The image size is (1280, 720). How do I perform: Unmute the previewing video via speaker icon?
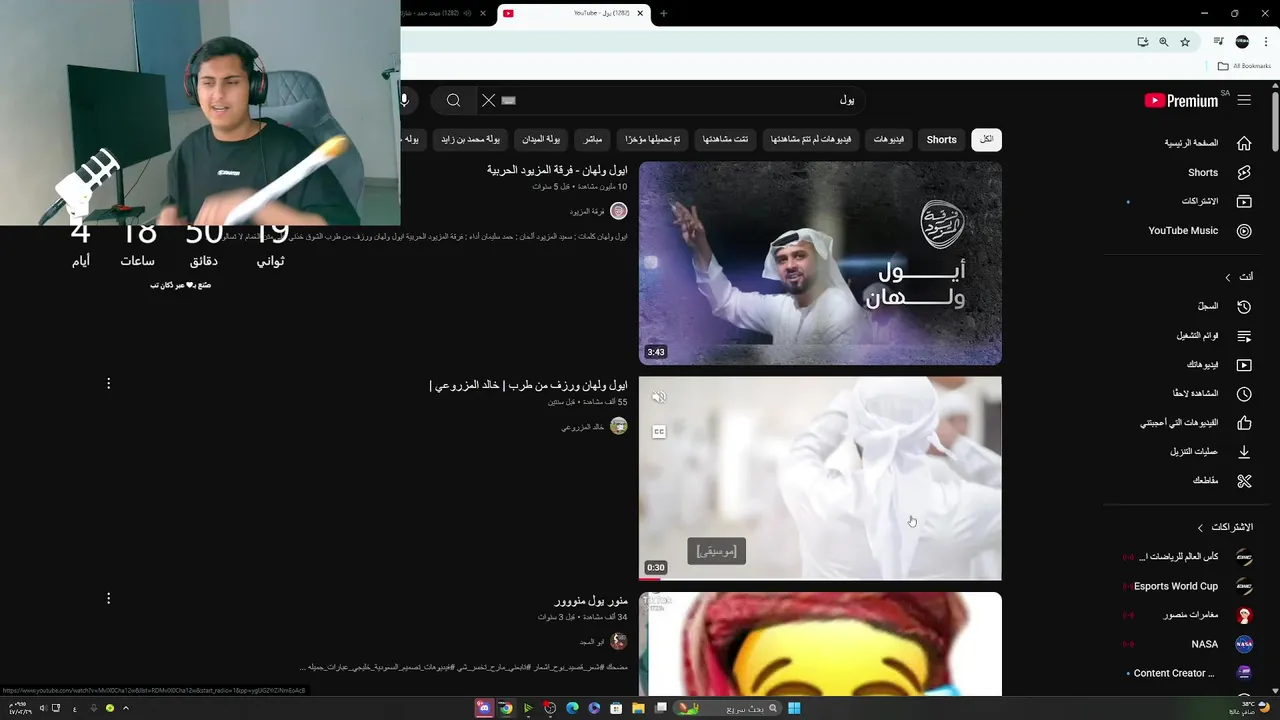pyautogui.click(x=659, y=397)
